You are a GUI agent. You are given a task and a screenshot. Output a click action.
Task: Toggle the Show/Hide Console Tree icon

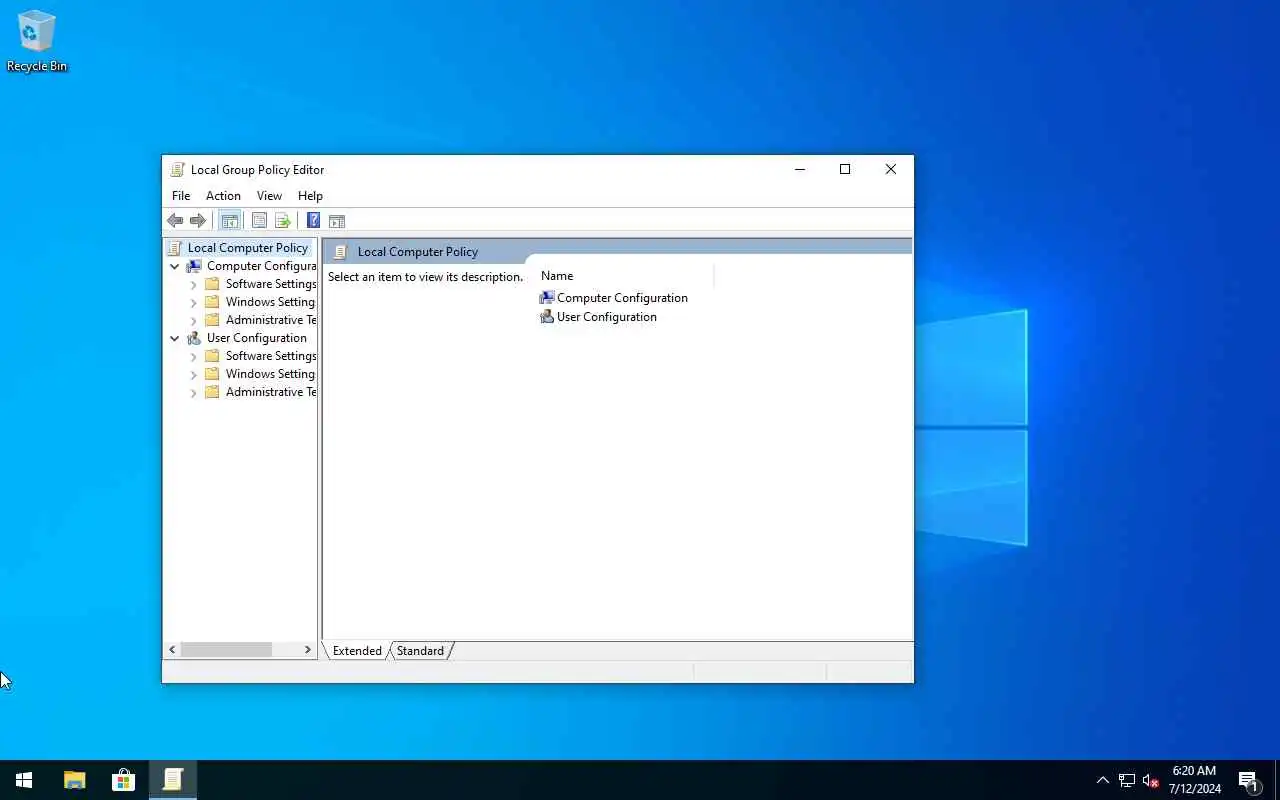point(230,221)
